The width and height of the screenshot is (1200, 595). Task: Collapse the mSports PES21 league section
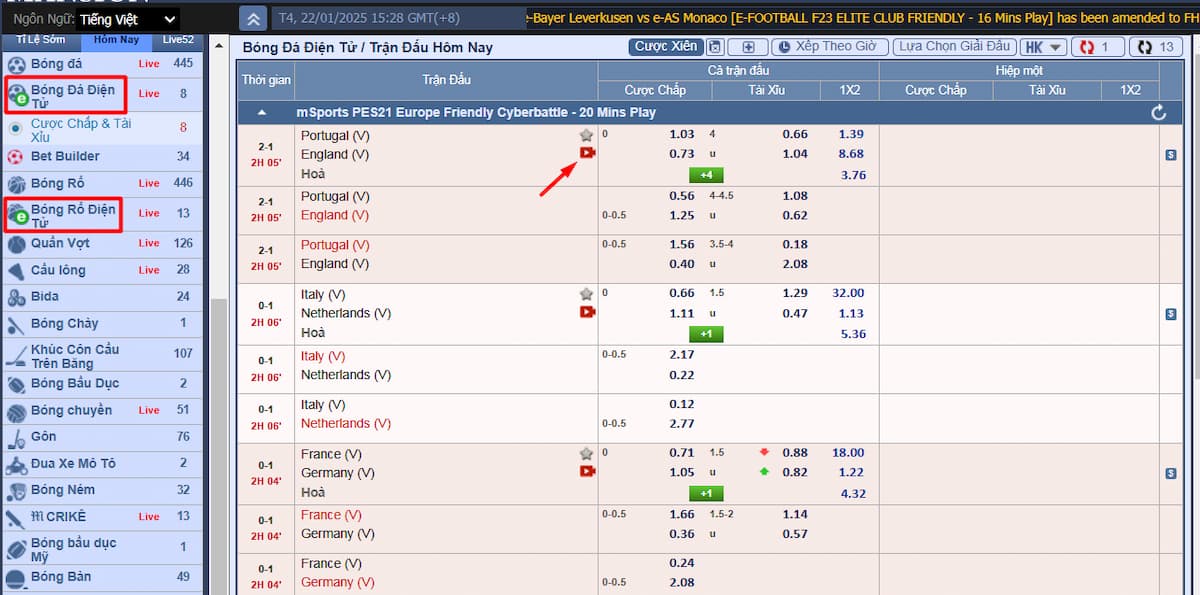pos(263,113)
